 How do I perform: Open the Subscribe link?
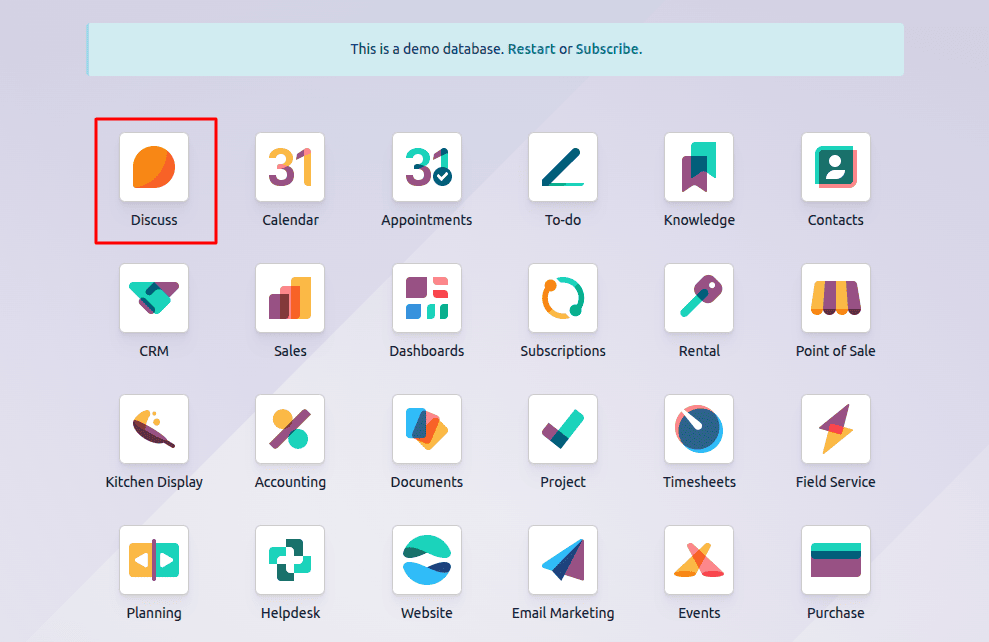click(x=608, y=48)
